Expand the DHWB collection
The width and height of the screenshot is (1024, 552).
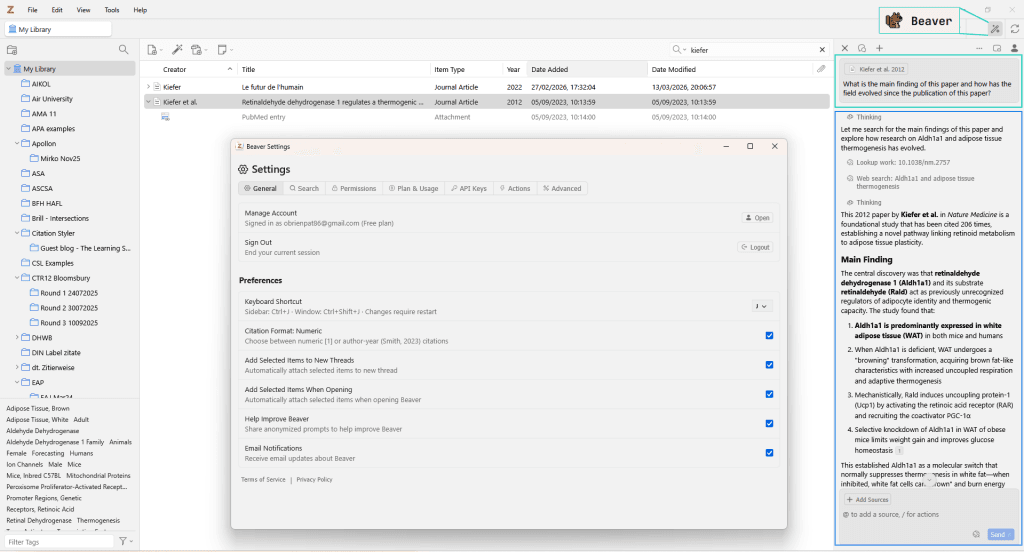(17, 337)
